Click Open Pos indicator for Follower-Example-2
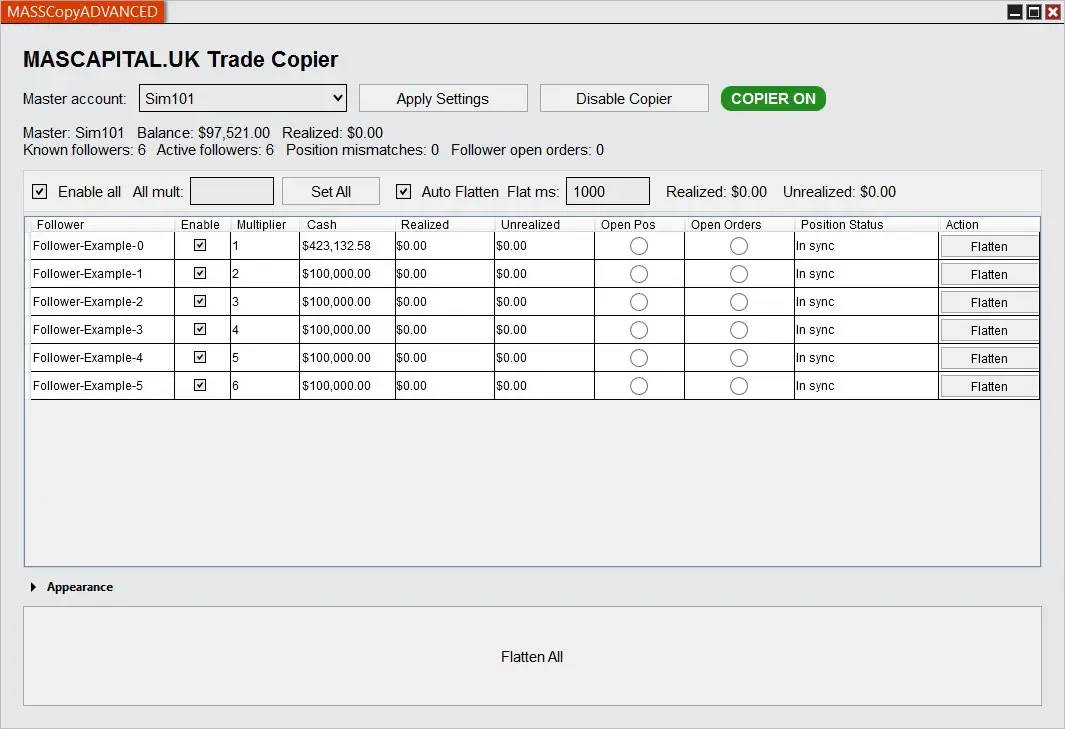This screenshot has height=729, width=1065. (638, 302)
